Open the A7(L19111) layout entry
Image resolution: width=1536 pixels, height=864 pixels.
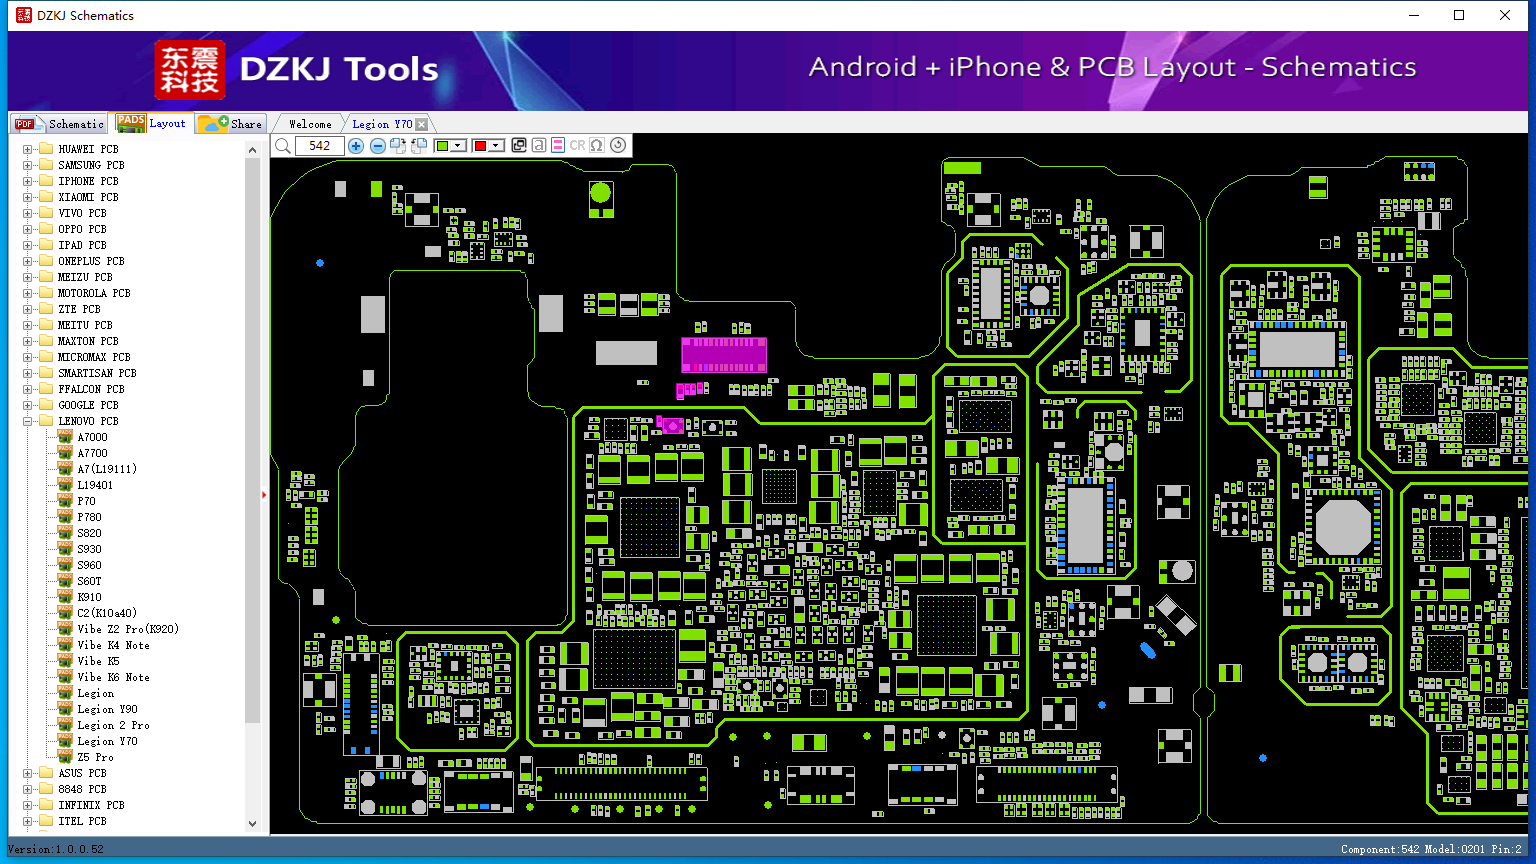pos(107,469)
